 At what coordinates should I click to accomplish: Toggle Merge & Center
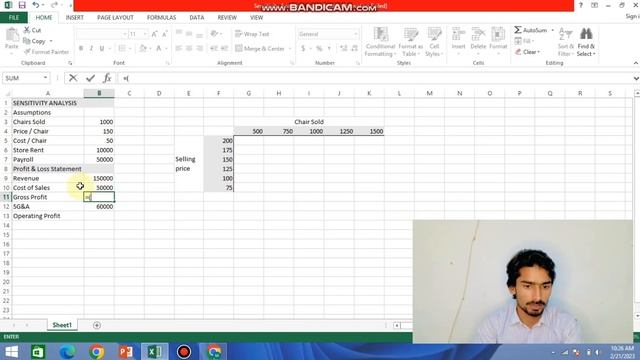click(x=260, y=49)
